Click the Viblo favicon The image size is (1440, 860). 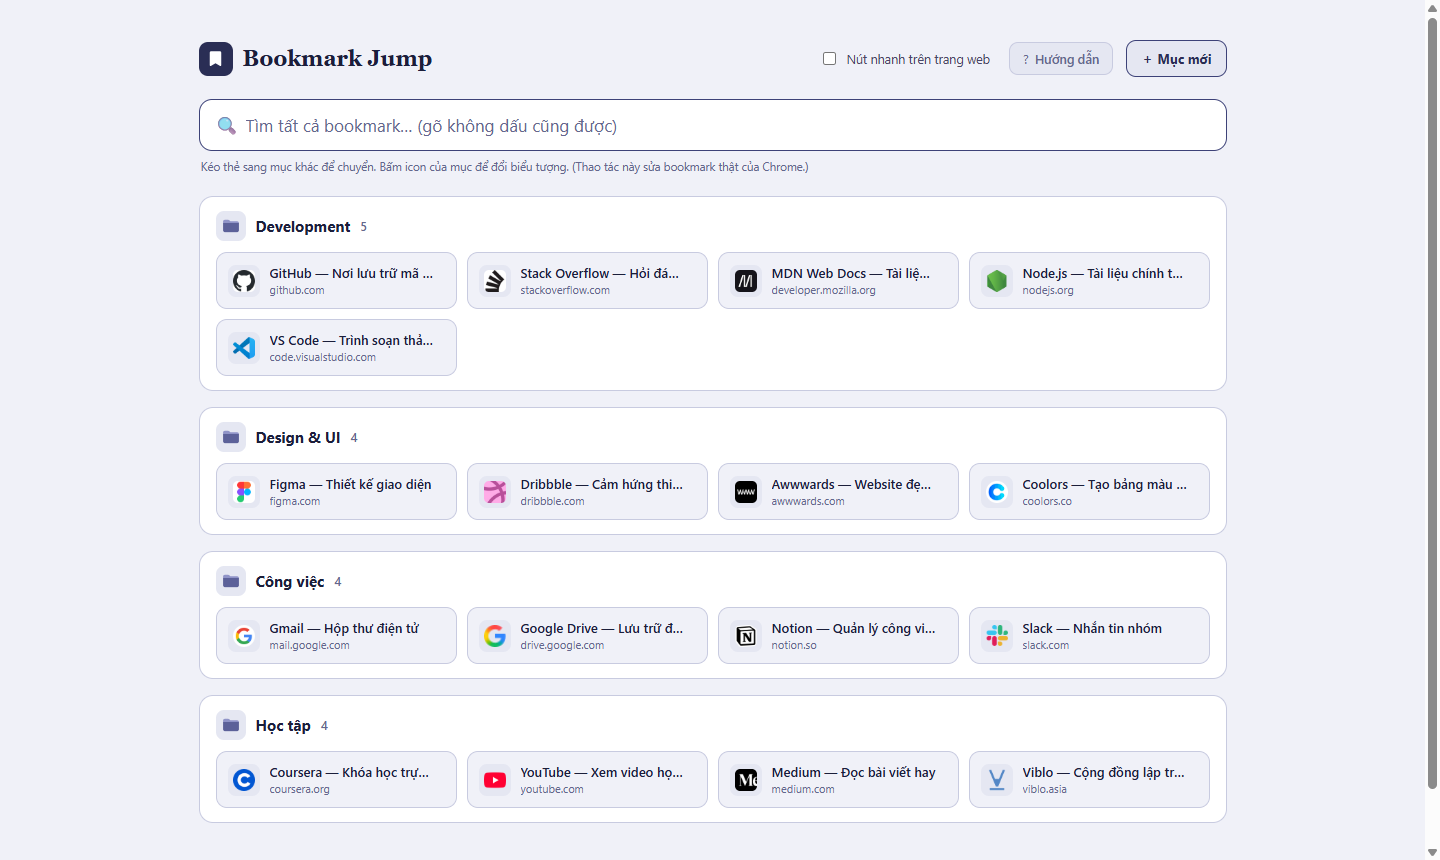pyautogui.click(x=997, y=780)
